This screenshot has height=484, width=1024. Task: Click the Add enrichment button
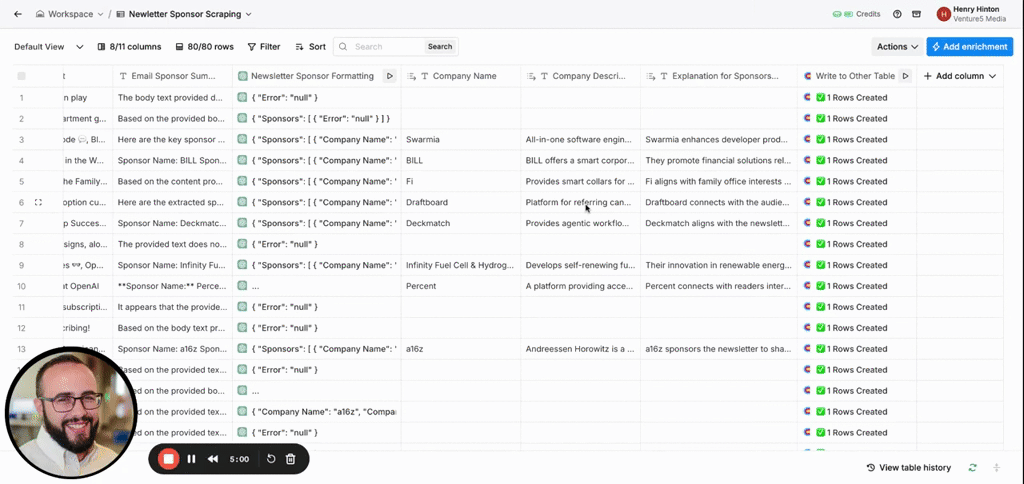969,47
